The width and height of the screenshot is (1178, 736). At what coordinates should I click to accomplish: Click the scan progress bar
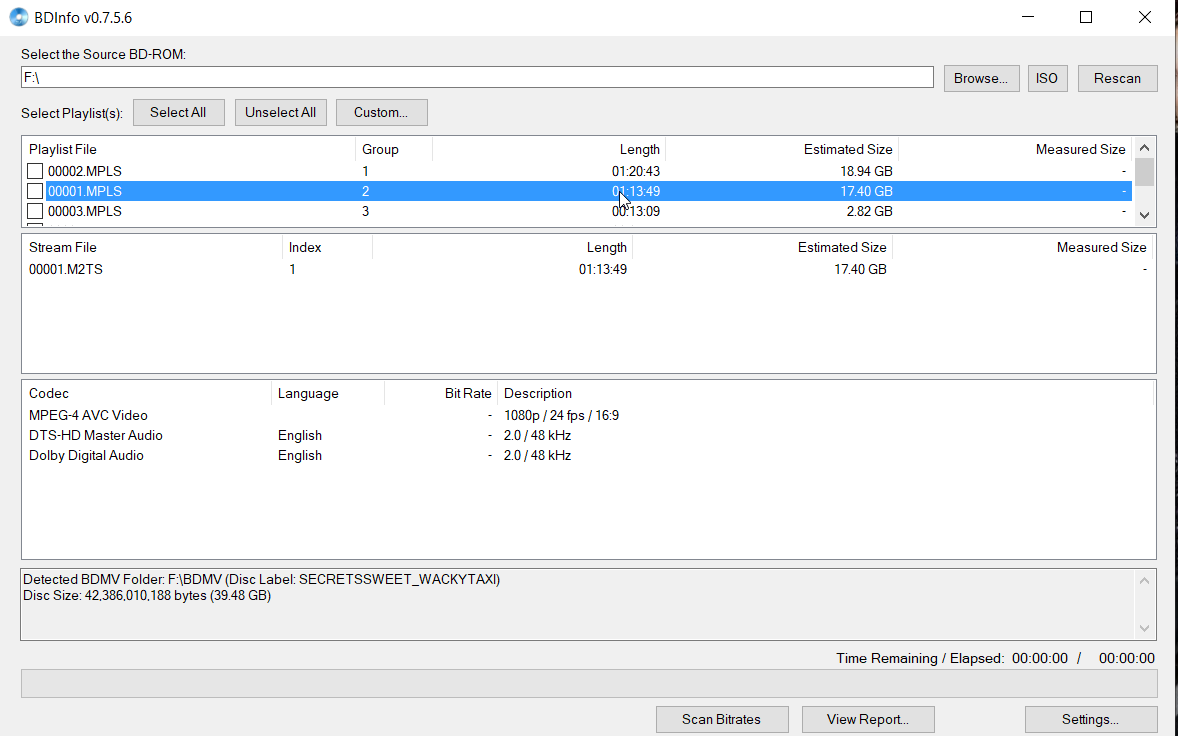click(589, 683)
